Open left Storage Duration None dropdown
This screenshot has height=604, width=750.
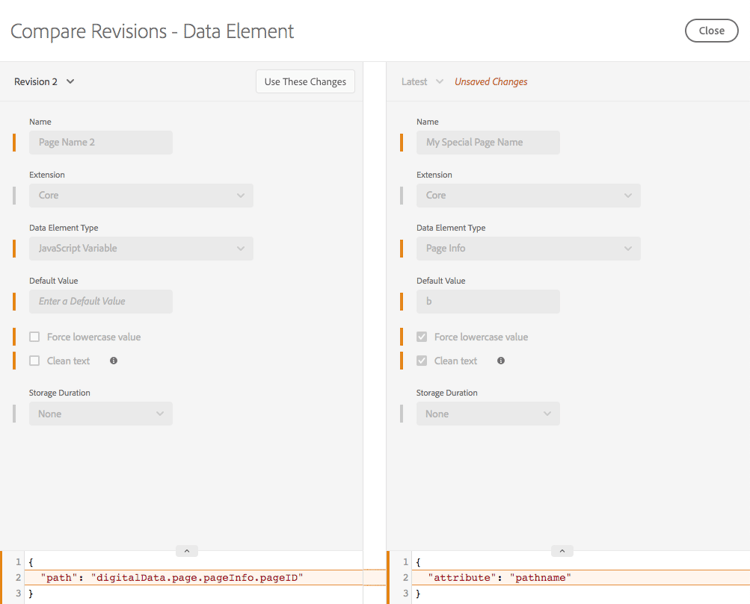click(101, 414)
